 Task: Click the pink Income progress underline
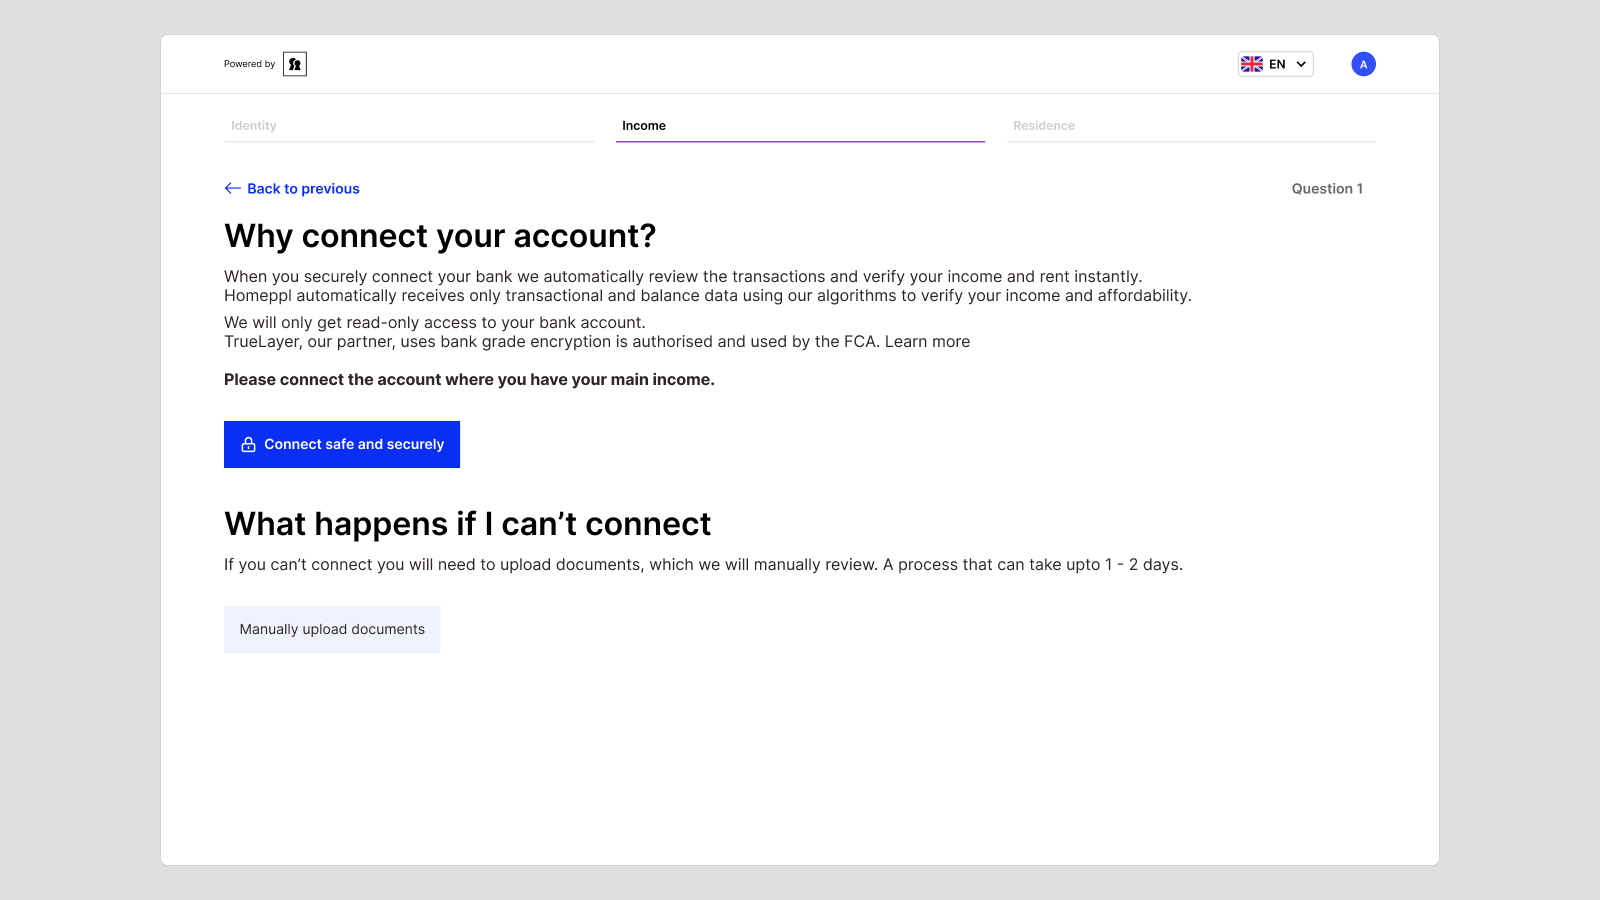tap(800, 142)
